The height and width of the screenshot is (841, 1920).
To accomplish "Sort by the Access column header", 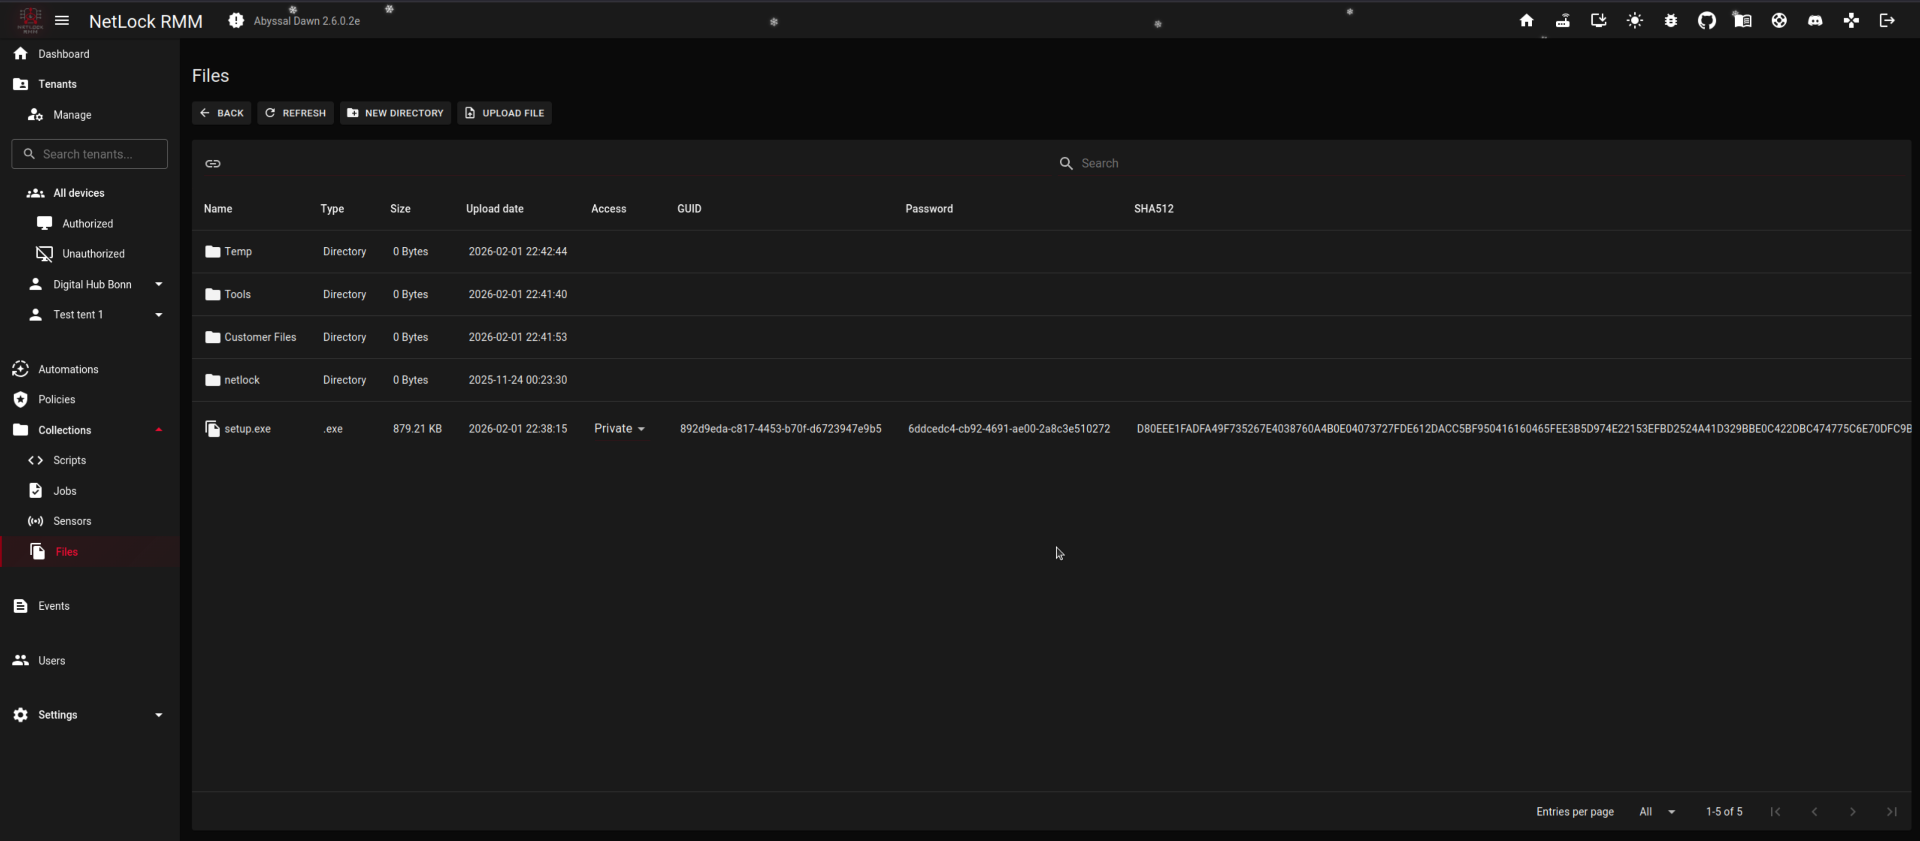I will 609,209.
